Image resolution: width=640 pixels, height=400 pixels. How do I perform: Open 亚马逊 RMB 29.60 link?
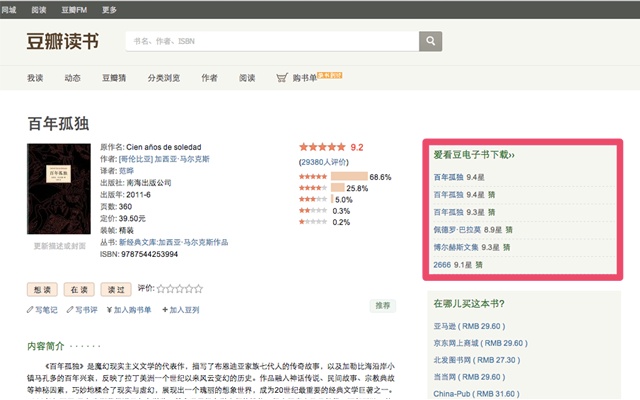coord(469,326)
